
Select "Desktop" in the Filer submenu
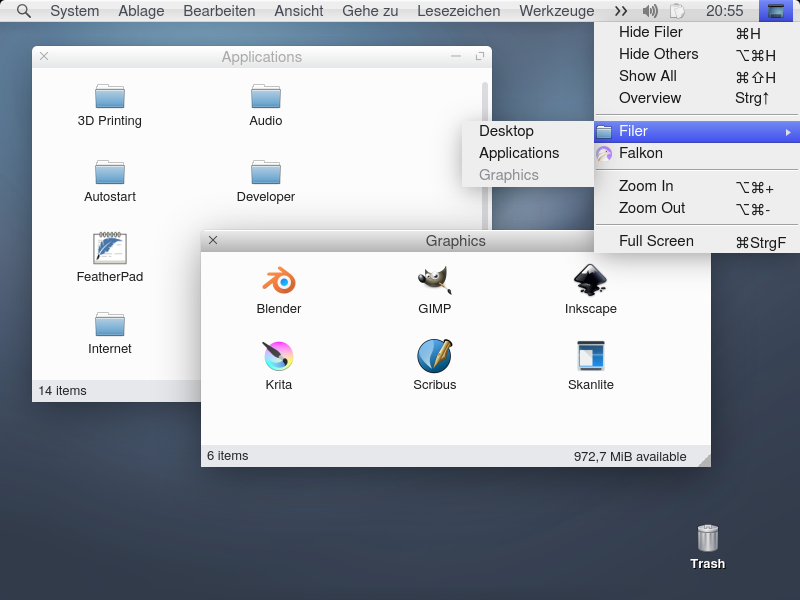[506, 131]
